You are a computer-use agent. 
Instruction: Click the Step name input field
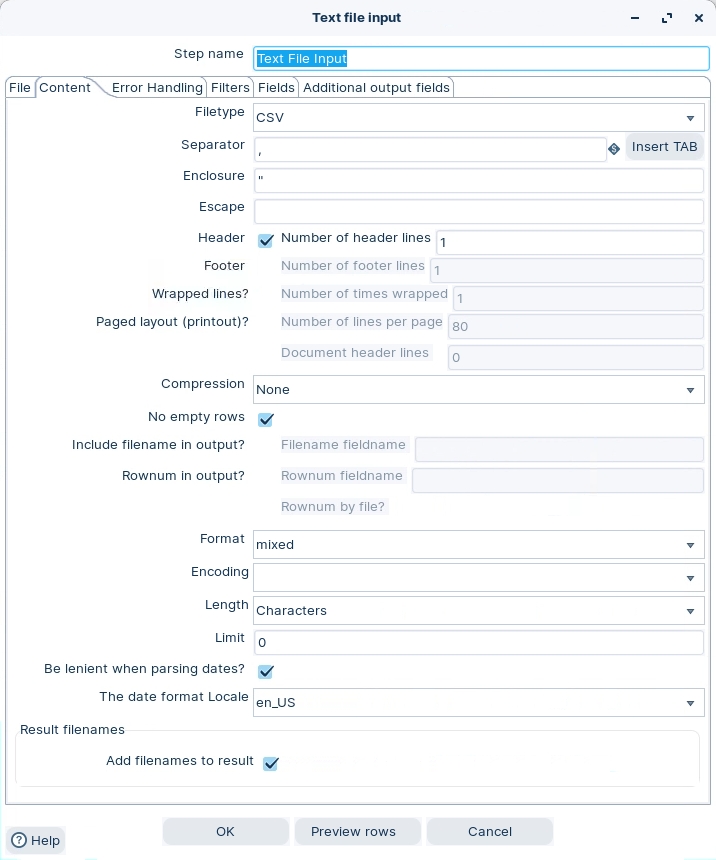click(480, 59)
